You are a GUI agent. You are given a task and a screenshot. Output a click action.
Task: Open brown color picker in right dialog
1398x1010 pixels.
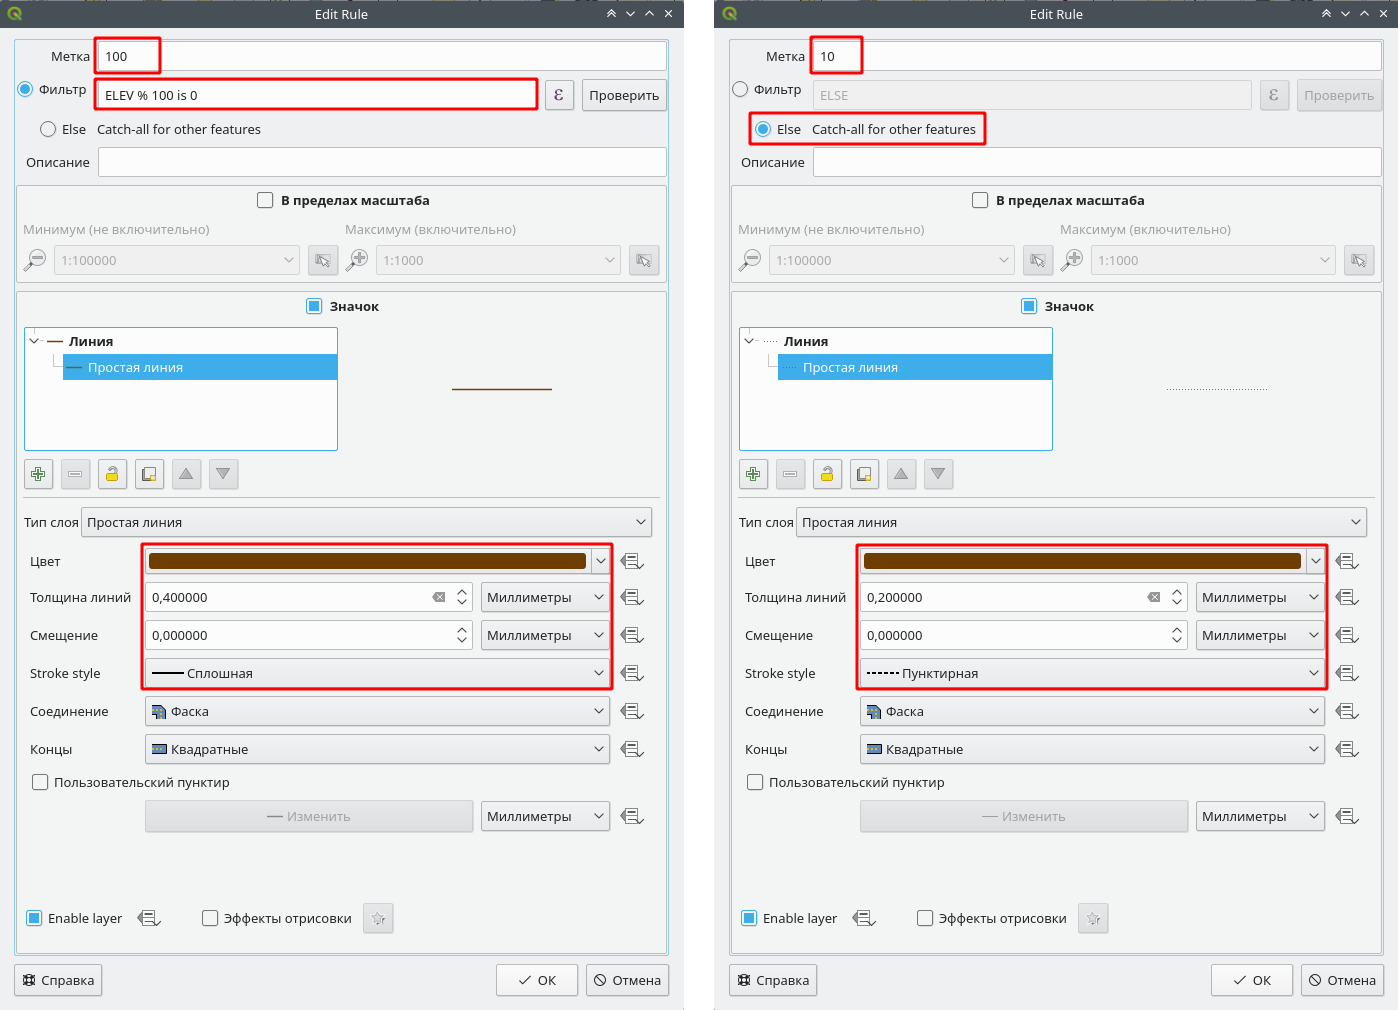click(1082, 561)
